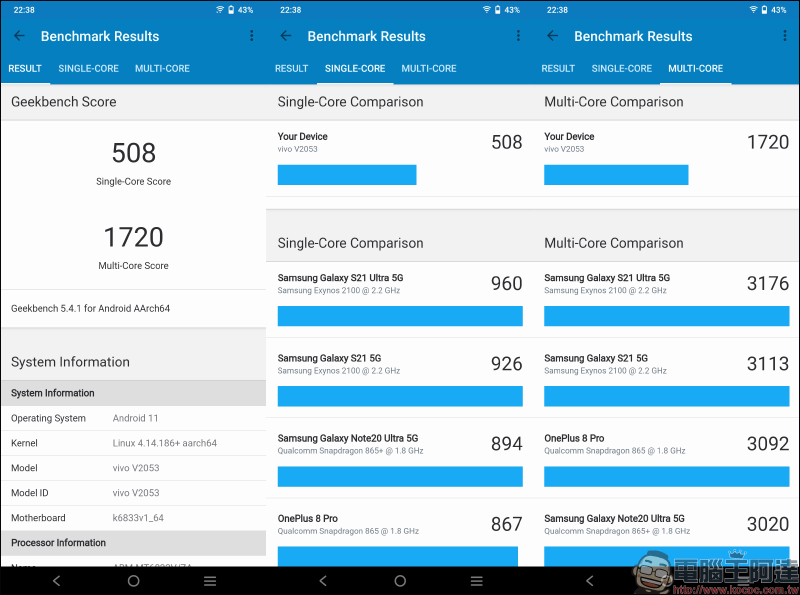Tap the Model ID vivo V2053 row
Viewport: 800px width, 595px height.
tap(134, 493)
